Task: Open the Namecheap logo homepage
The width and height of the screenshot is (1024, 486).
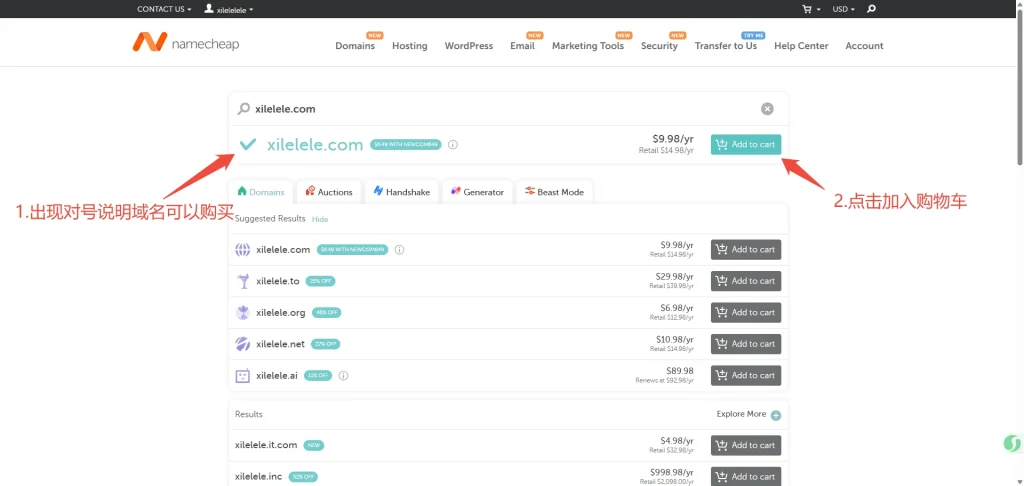Action: coord(185,42)
